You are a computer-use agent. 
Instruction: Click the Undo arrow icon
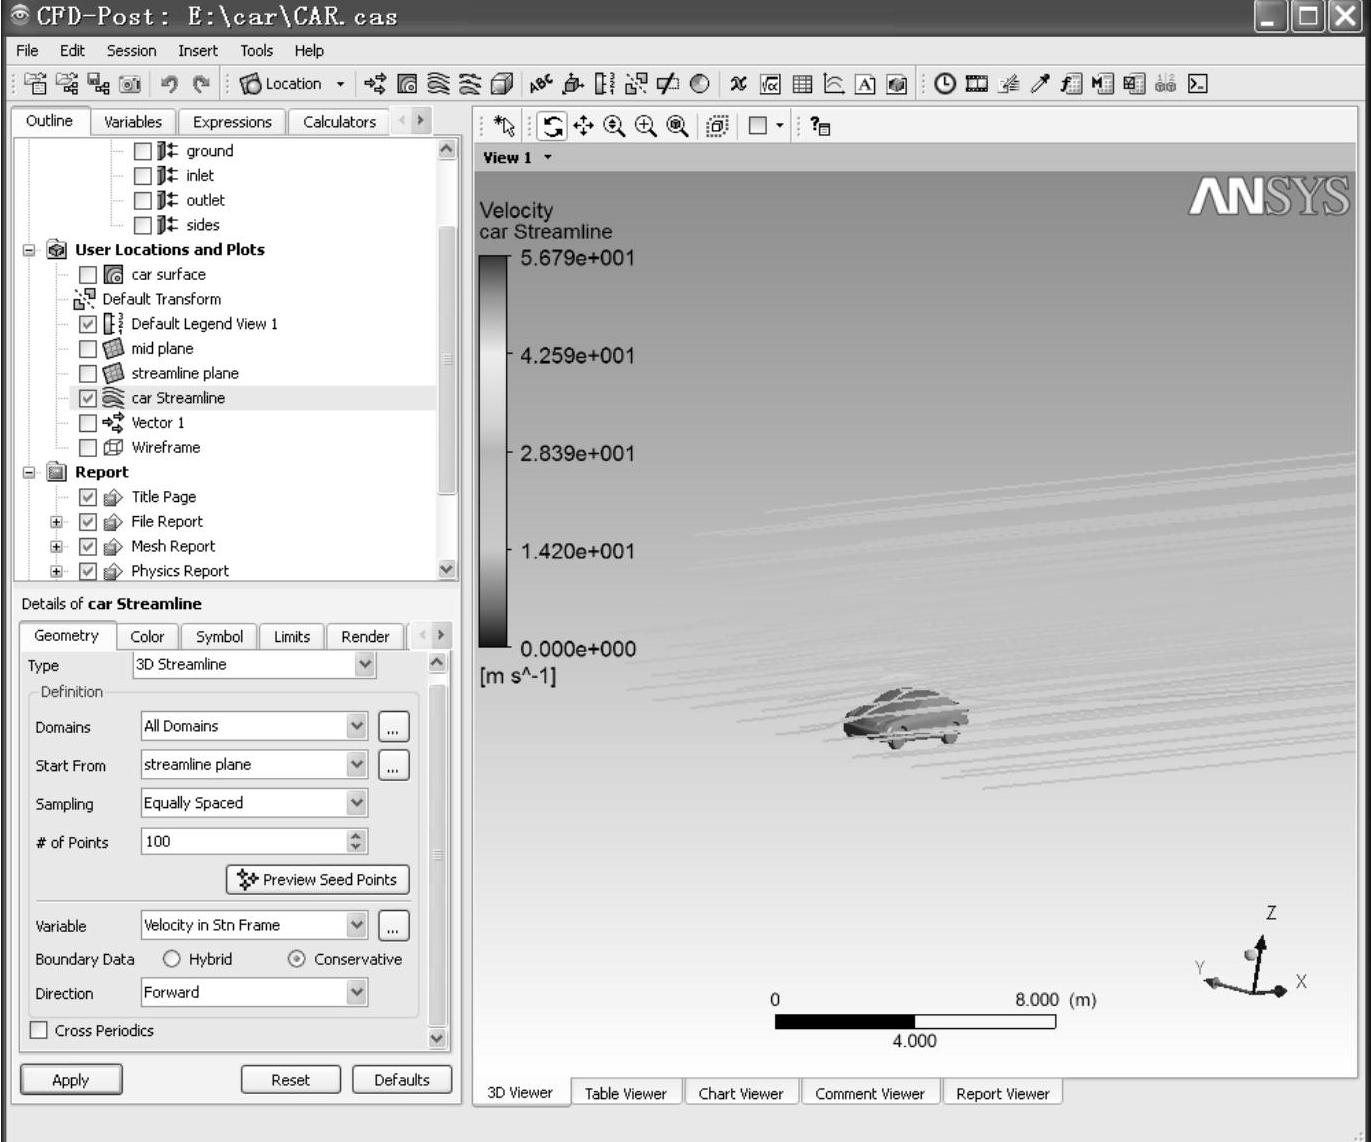(x=169, y=85)
